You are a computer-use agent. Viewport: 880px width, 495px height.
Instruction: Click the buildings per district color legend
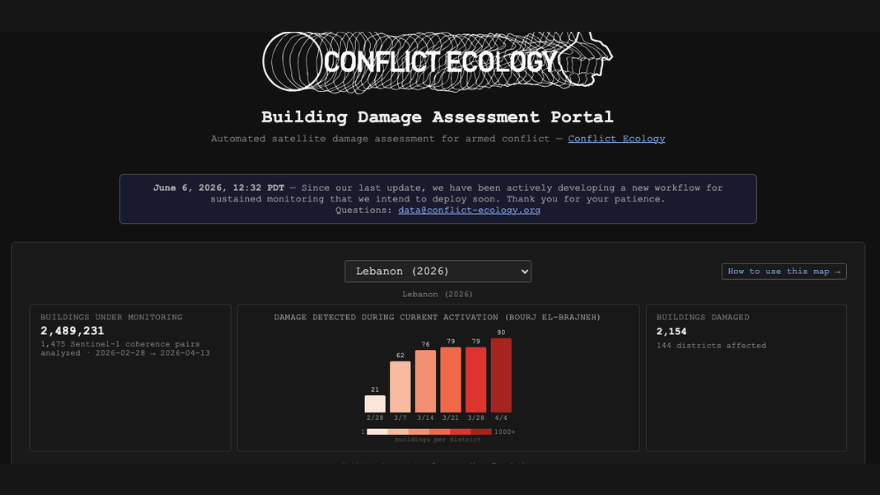429,432
